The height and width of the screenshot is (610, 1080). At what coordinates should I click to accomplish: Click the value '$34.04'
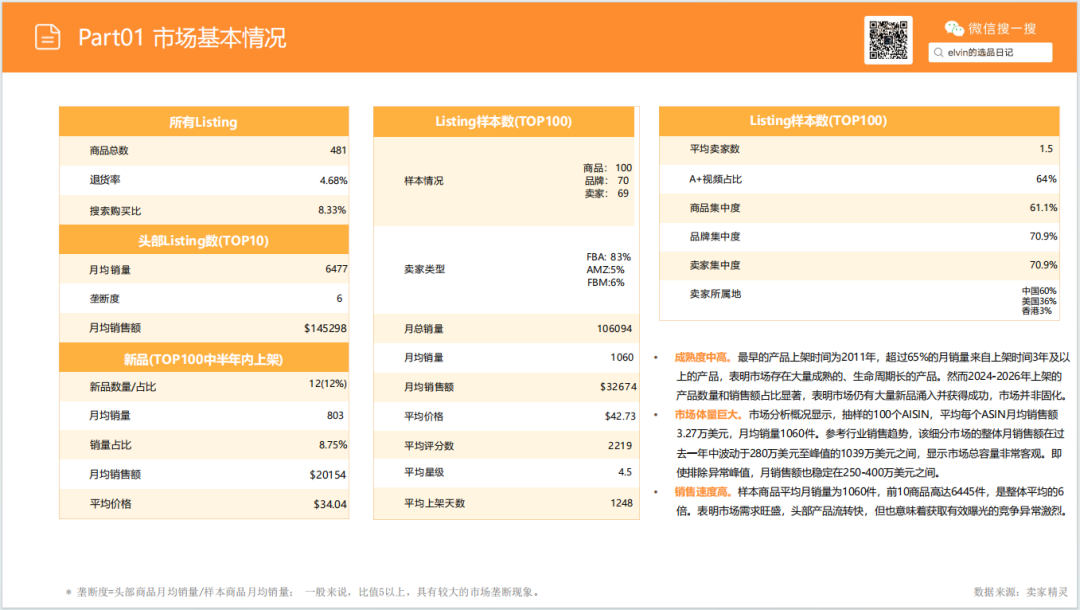[330, 505]
